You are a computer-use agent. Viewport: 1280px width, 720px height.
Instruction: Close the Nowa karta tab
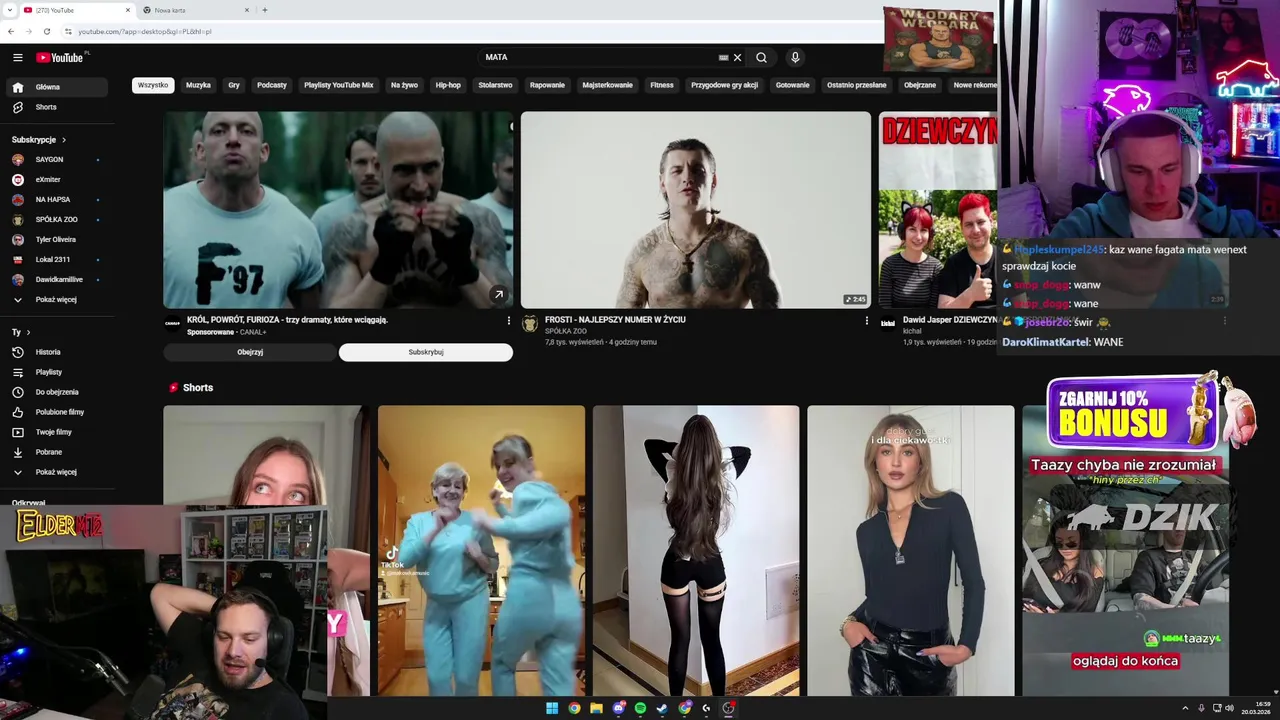(247, 10)
